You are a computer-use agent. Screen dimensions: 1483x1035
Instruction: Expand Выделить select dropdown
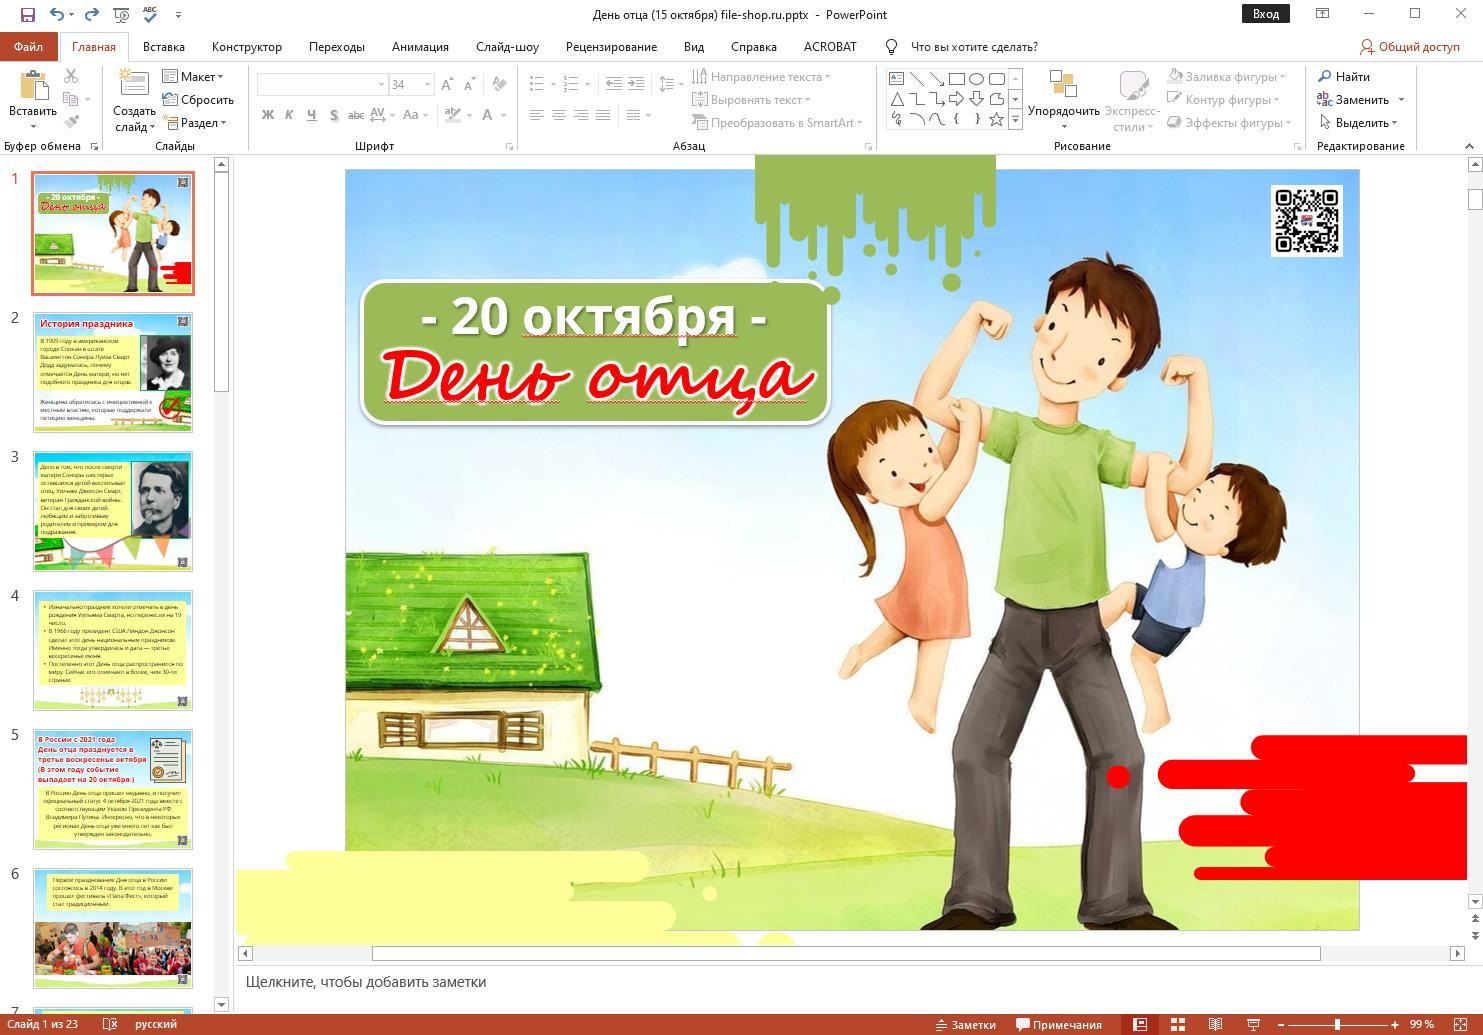pos(1358,123)
